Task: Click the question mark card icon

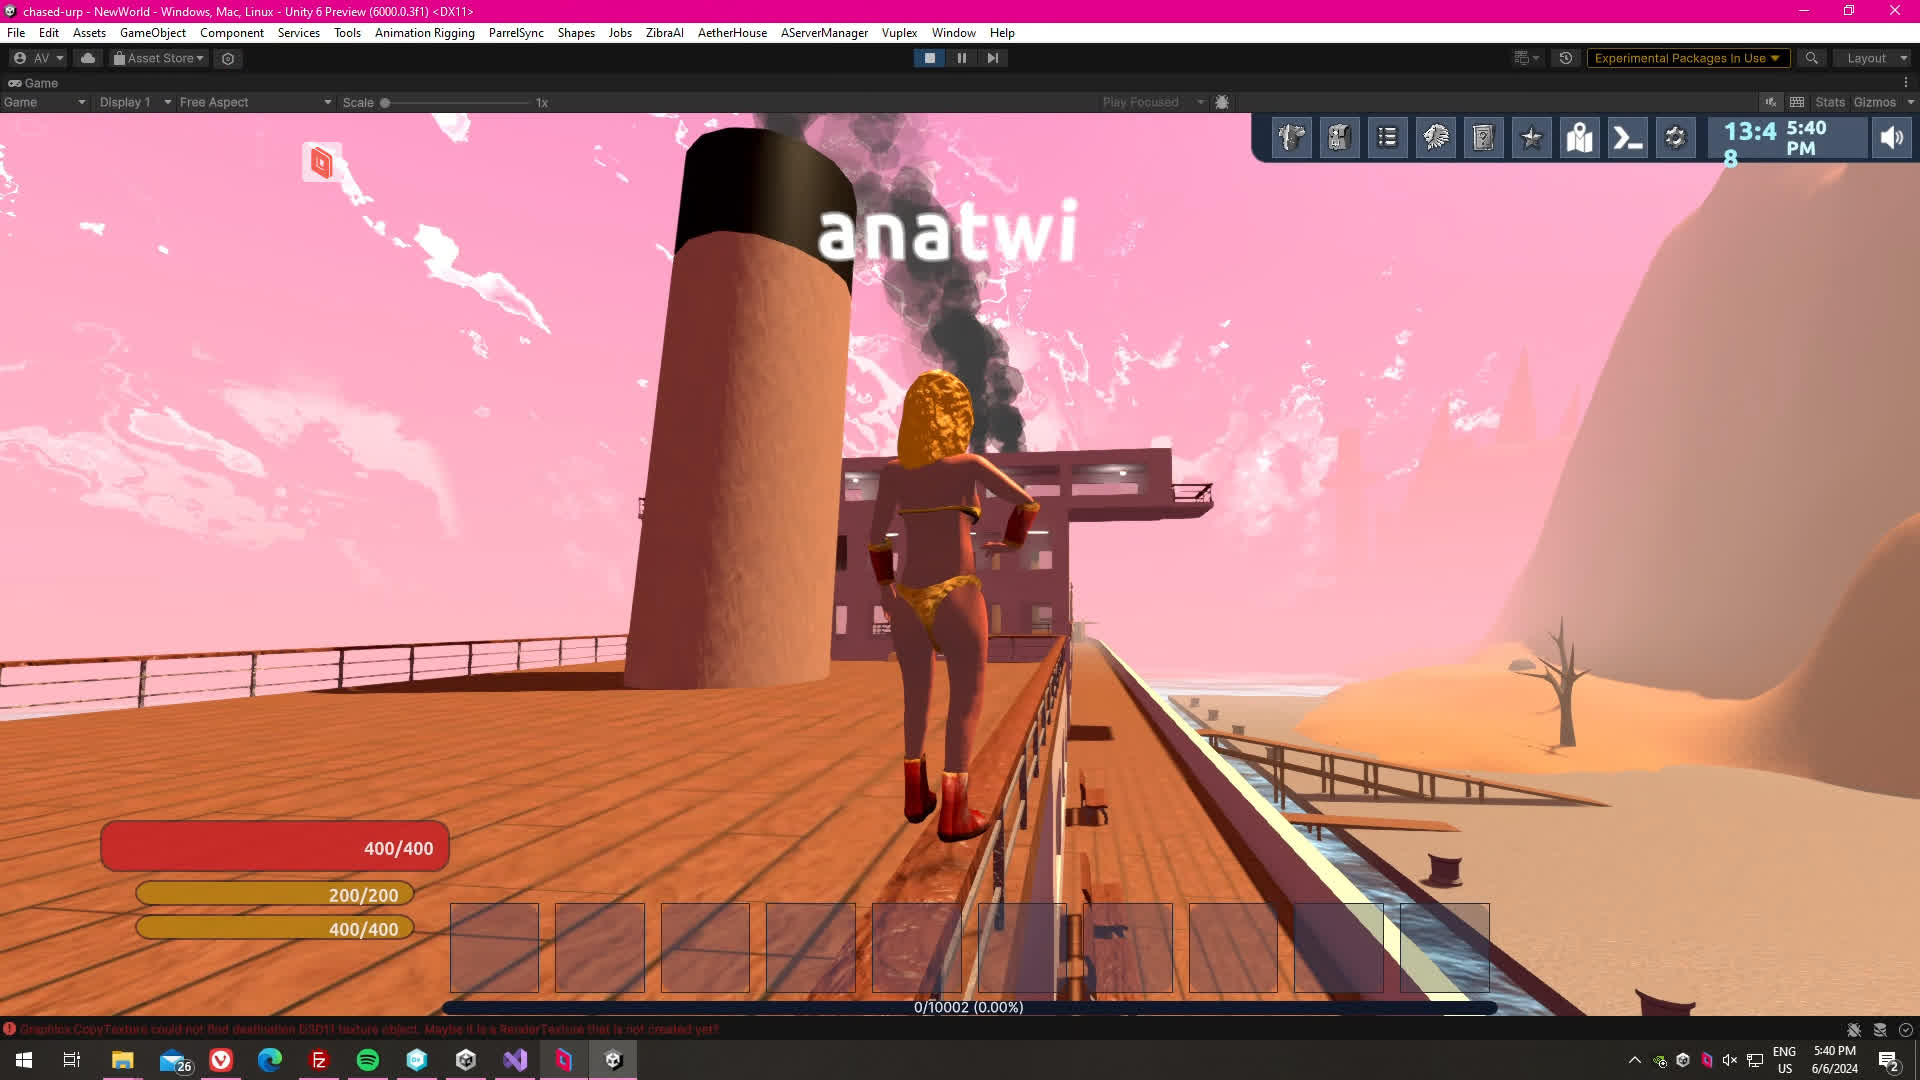Action: (x=1483, y=137)
